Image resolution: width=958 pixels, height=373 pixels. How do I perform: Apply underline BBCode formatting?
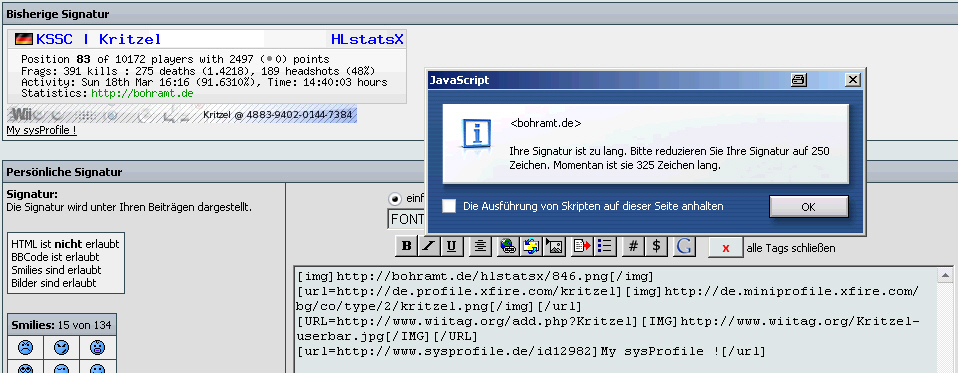pos(451,246)
